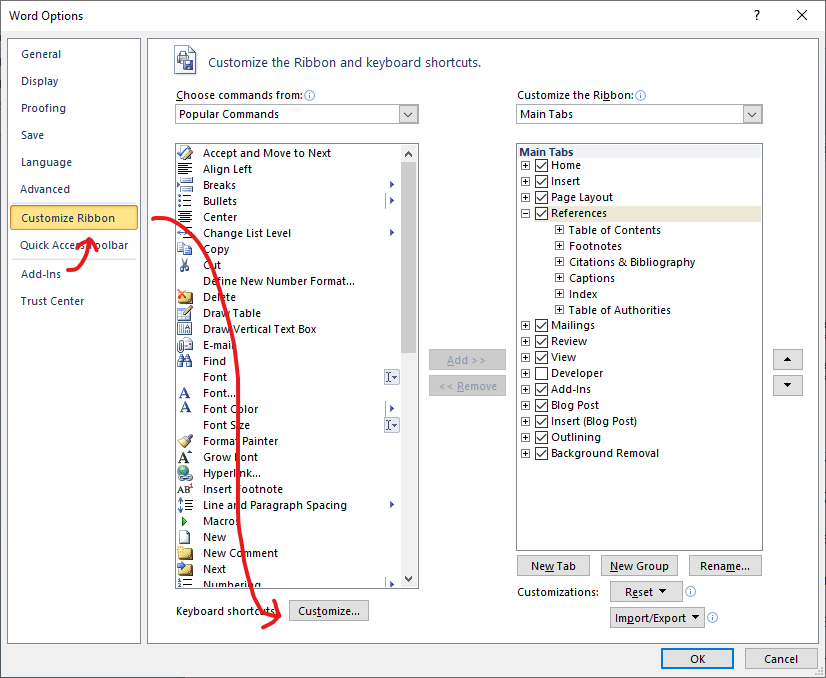Select Line and Paragraph Spacing icon
826x678 pixels.
[x=185, y=505]
